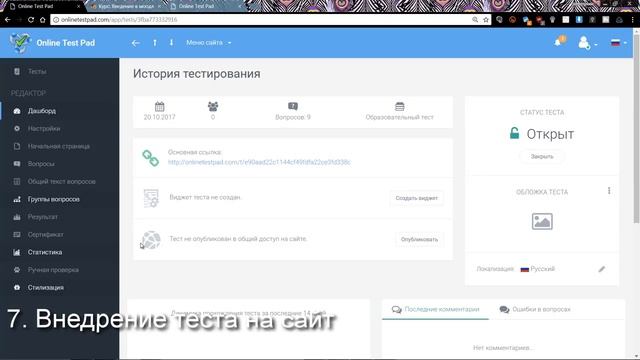Click the Online Test Pad logo

(x=52, y=43)
